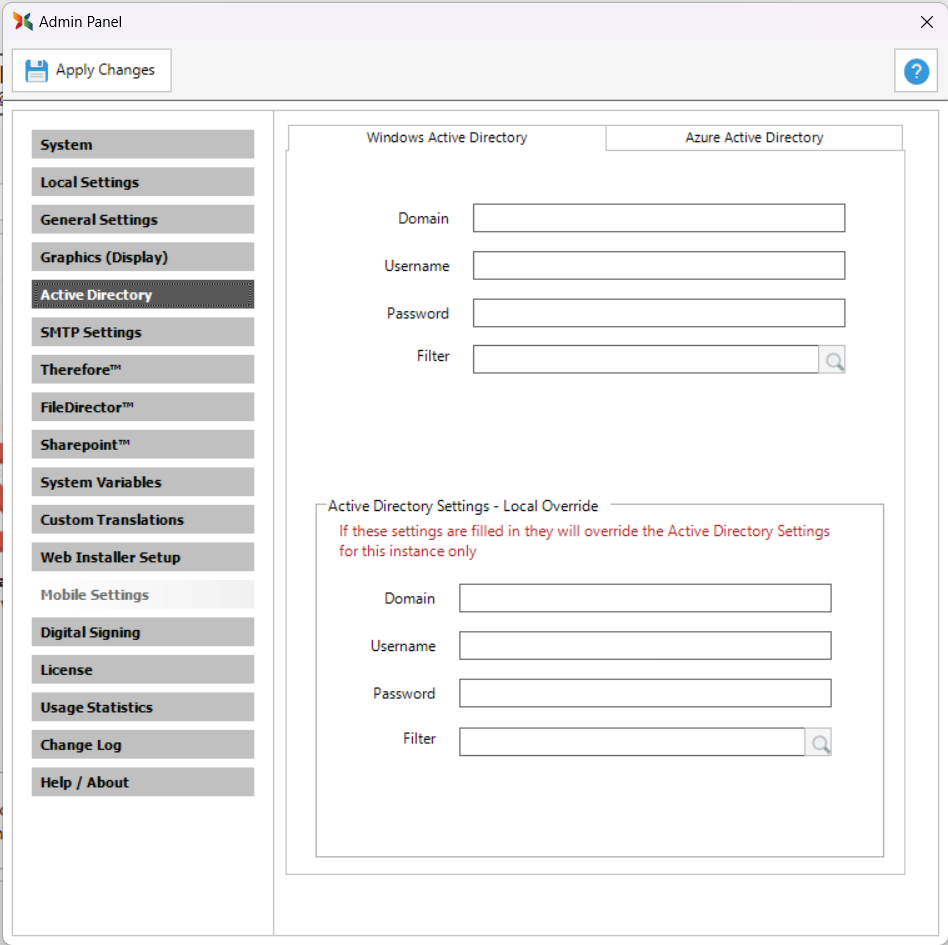This screenshot has height=945, width=948.
Task: View the Change Log section
Action: (x=142, y=745)
